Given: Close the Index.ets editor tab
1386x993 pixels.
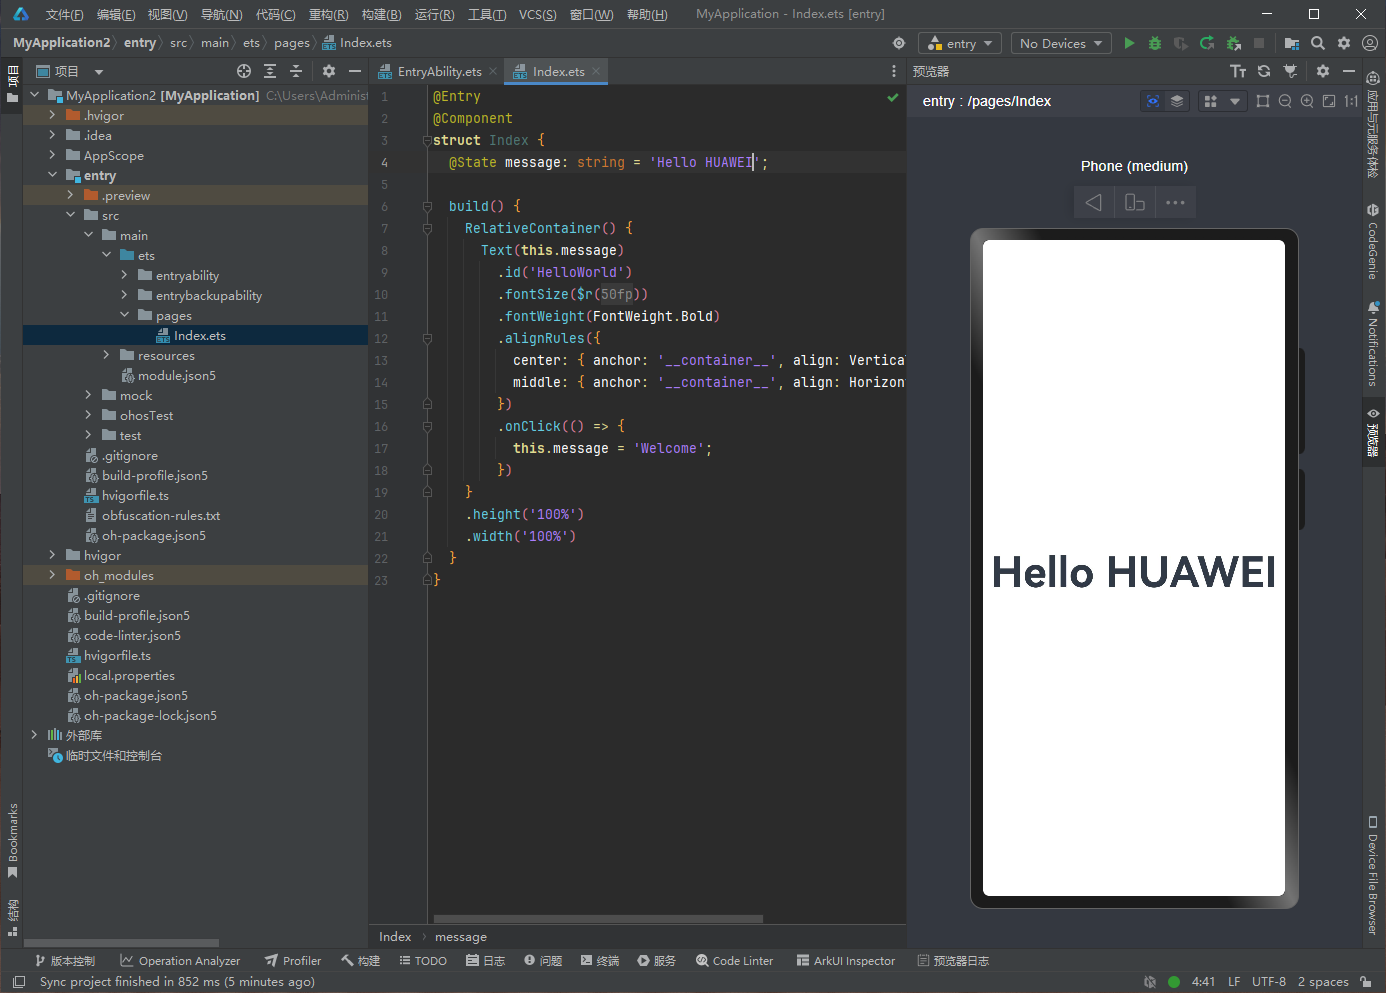Looking at the screenshot, I should click(x=596, y=71).
